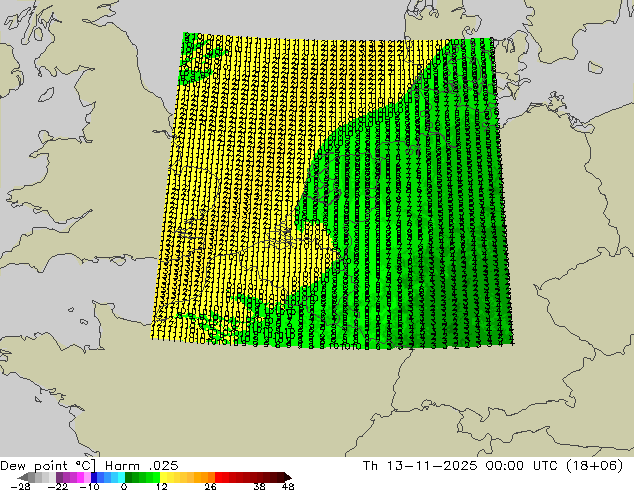This screenshot has height=490, width=634.
Task: Click the legend label '-28'
Action: coord(20,486)
